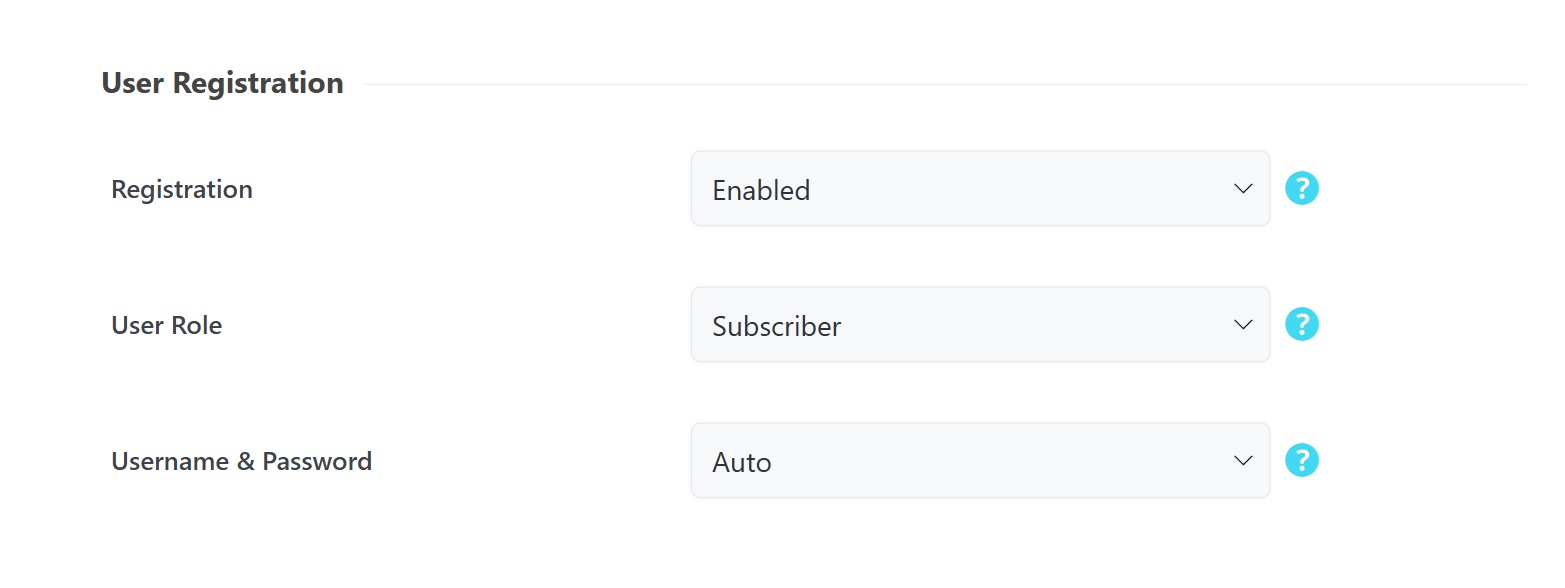Screen dimensions: 1565x588
Task: Click the User Role field label
Action: pos(167,325)
